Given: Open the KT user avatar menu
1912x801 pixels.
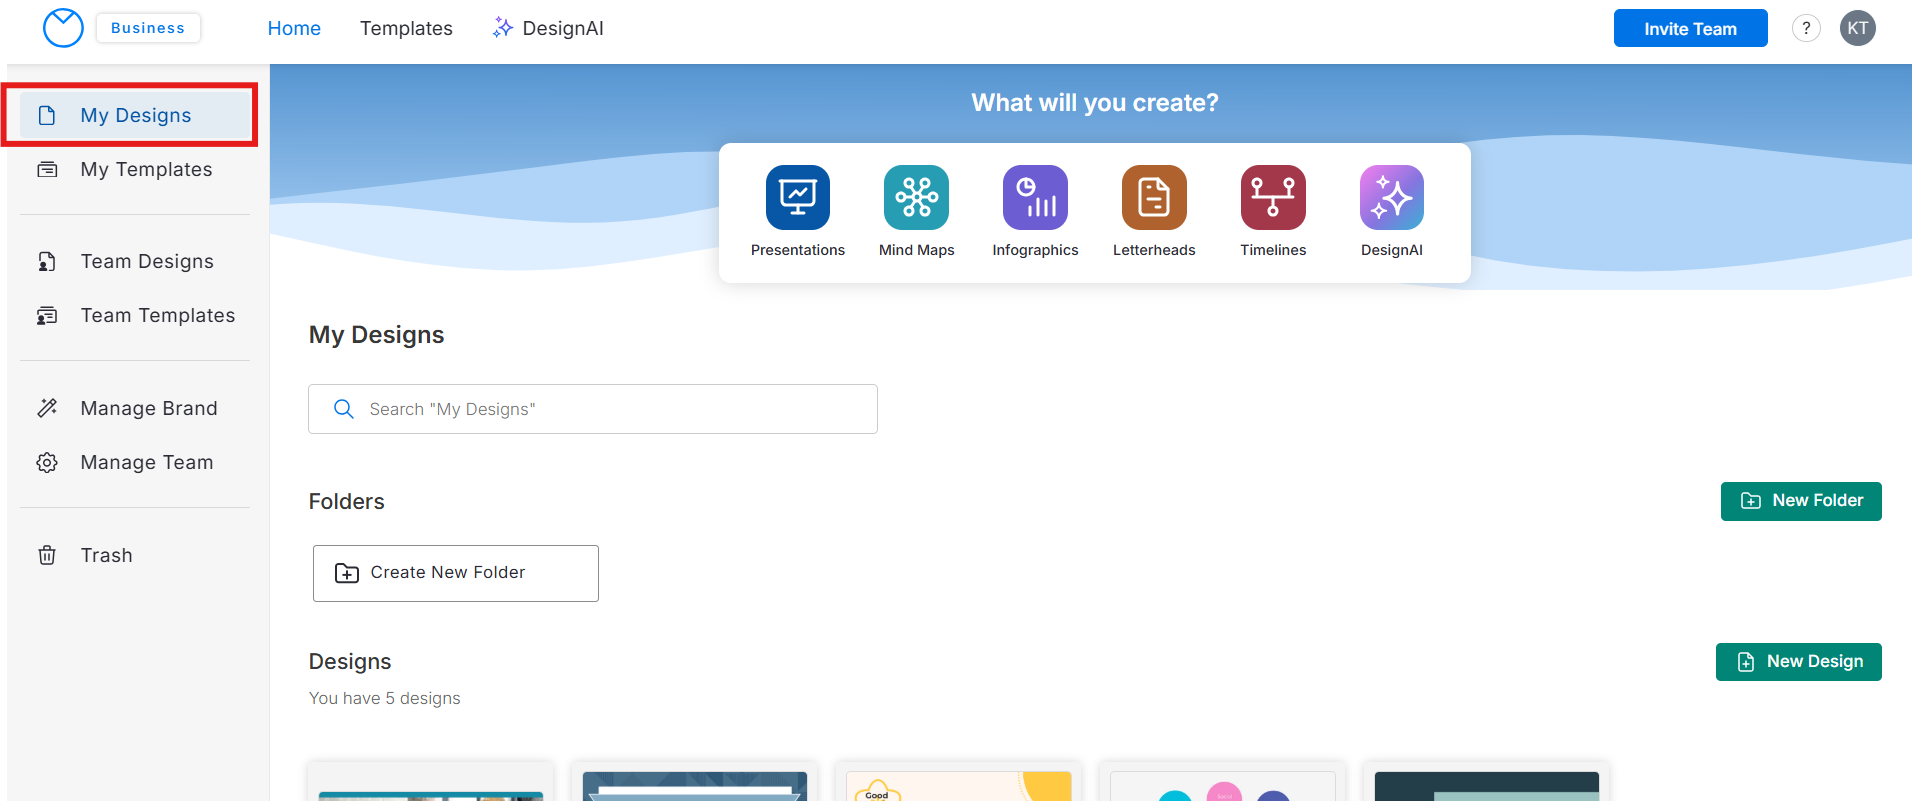Looking at the screenshot, I should coord(1857,28).
